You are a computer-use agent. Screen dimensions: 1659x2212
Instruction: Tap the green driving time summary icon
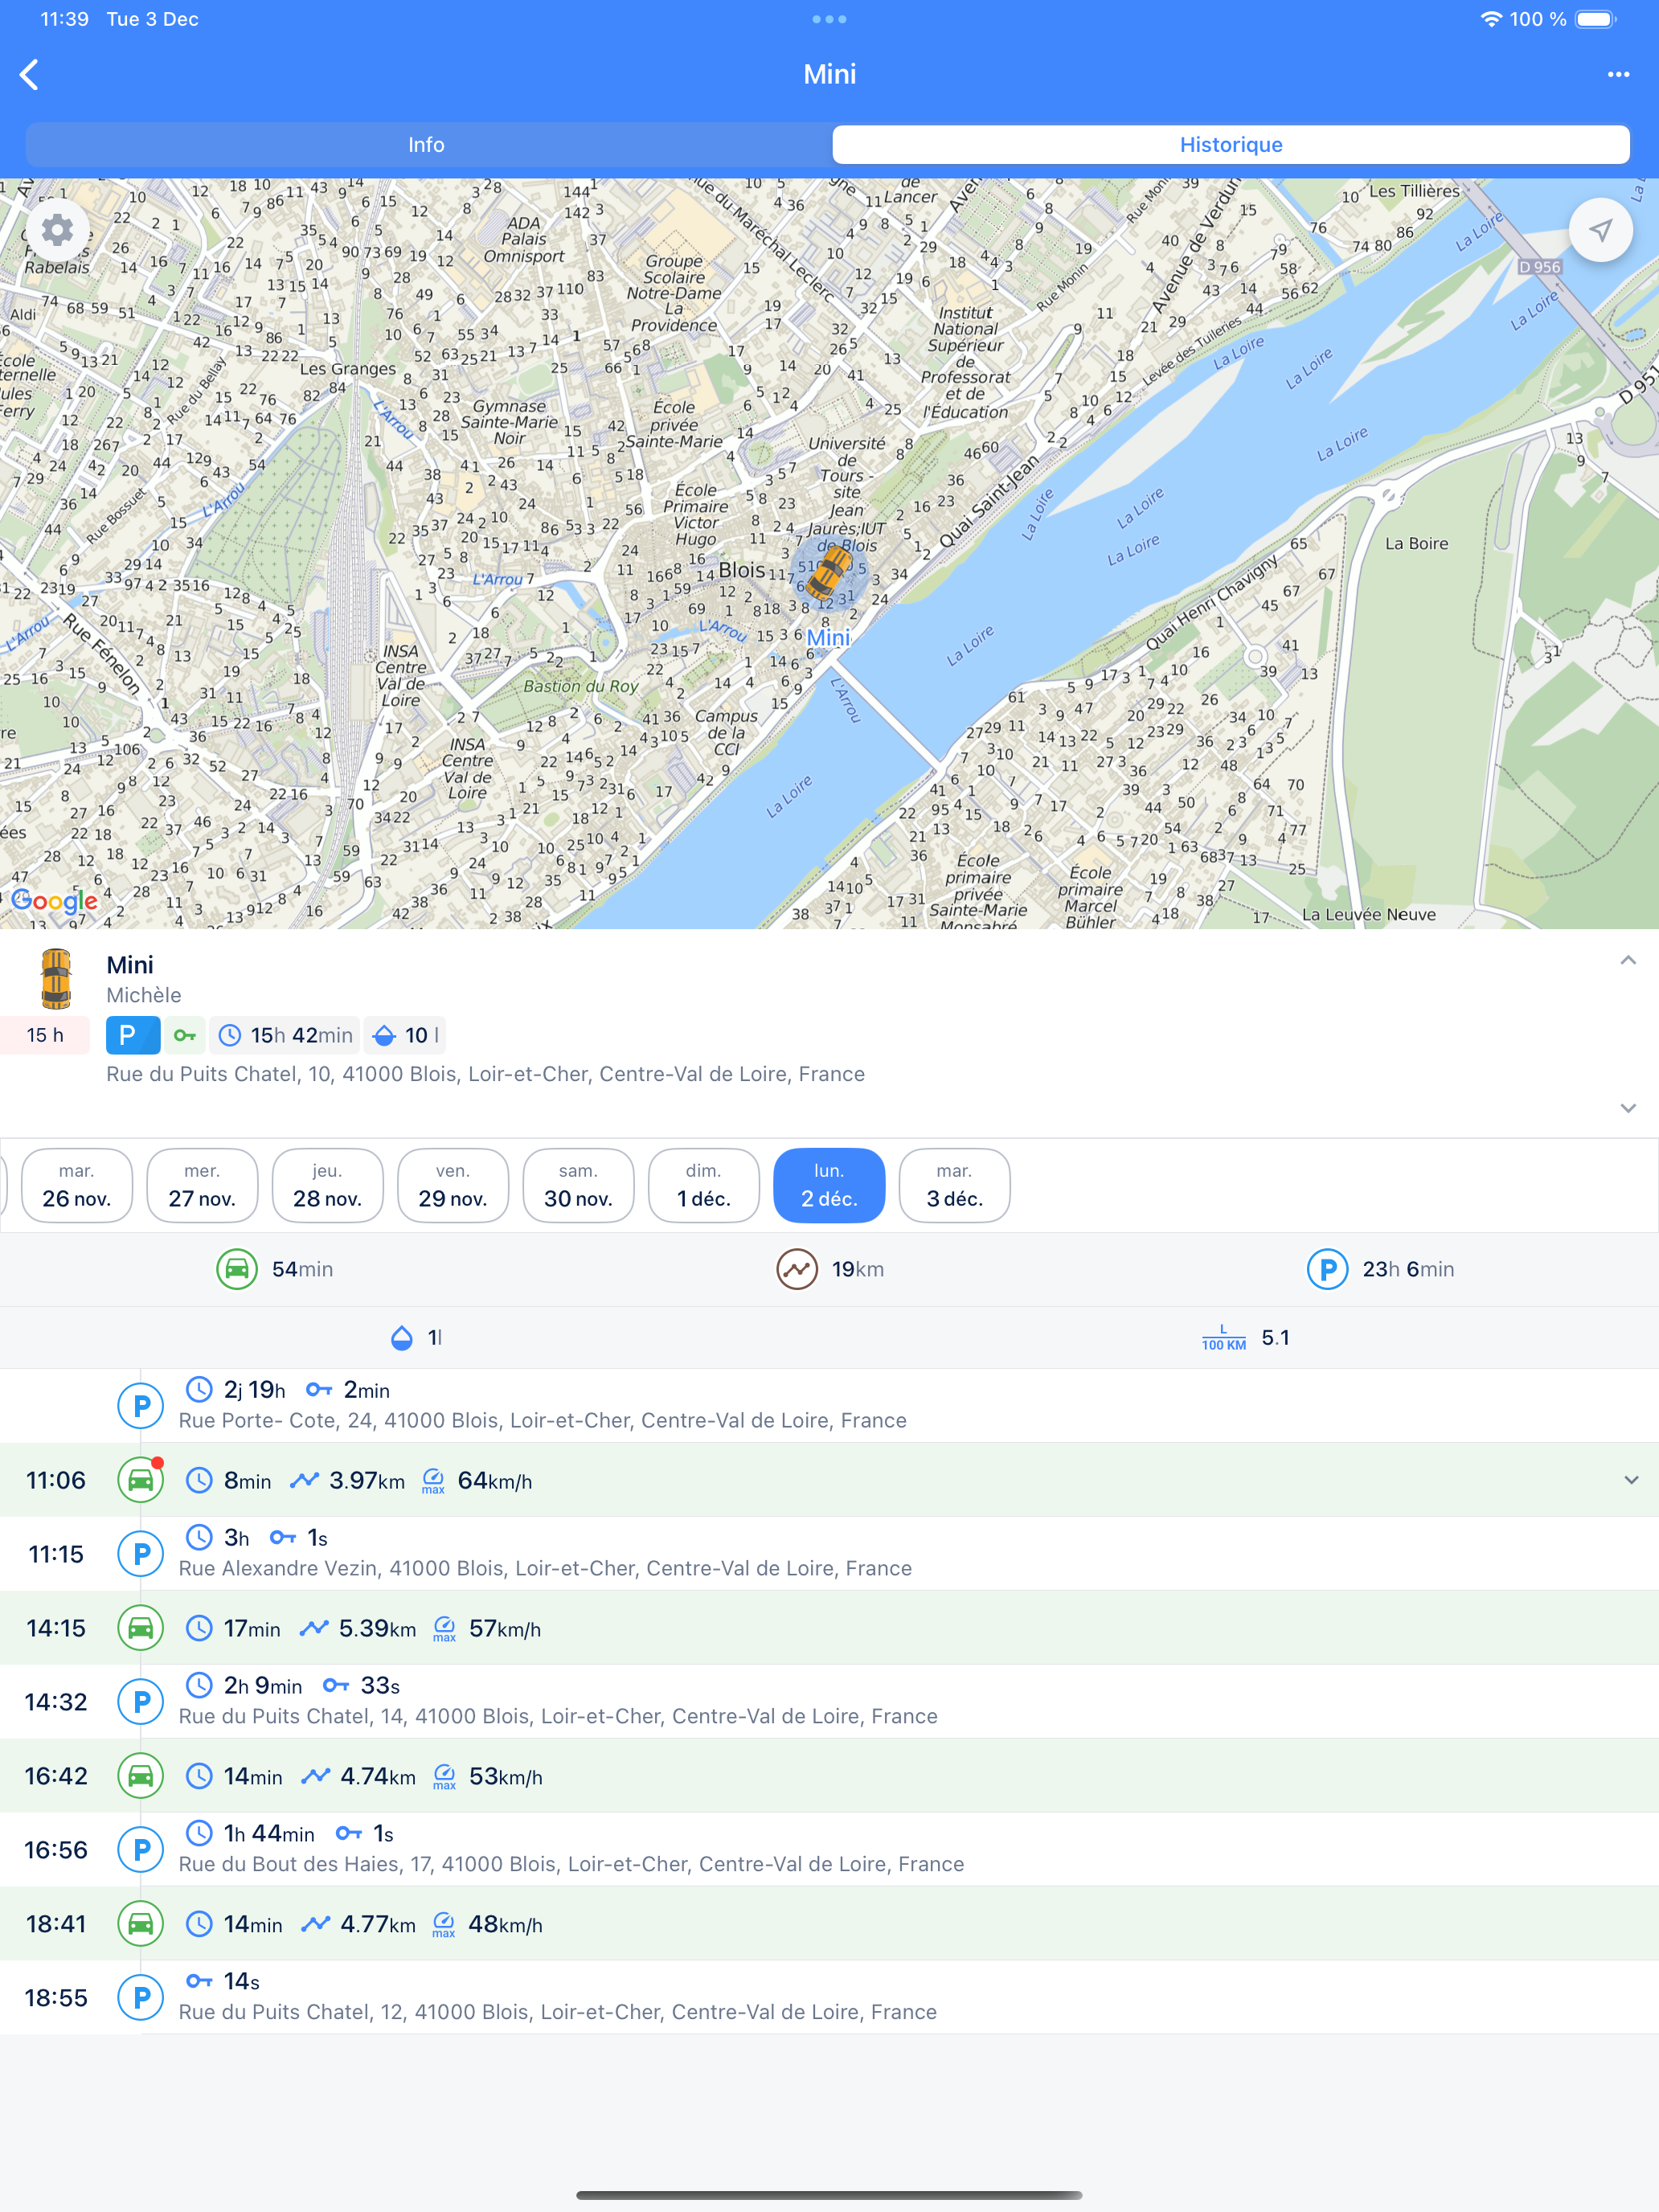[237, 1269]
